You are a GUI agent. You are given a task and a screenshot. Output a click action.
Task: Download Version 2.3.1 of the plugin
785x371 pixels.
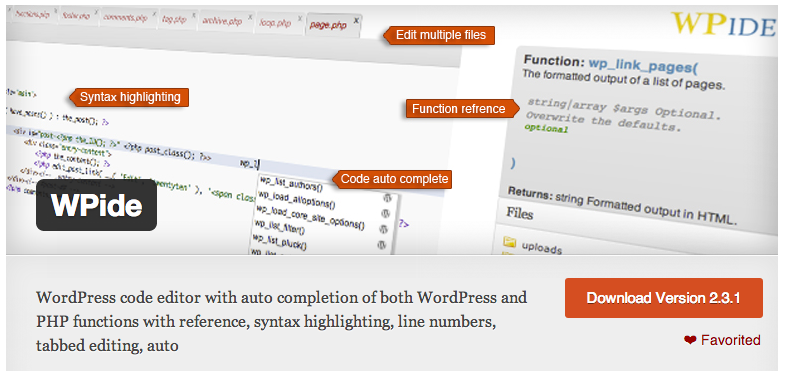coord(663,298)
